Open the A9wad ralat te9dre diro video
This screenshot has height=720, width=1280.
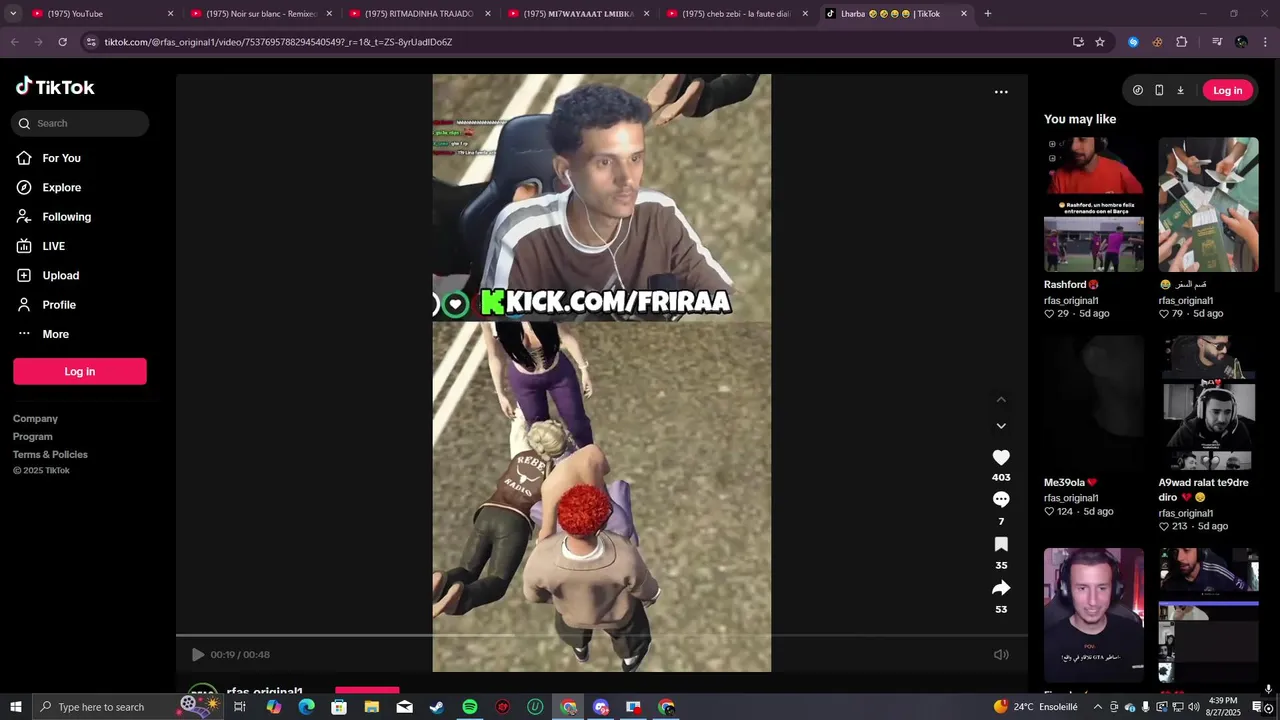1208,402
